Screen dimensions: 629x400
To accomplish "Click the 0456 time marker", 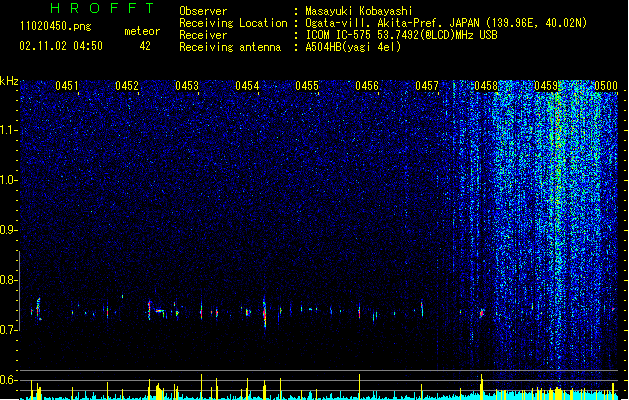I will [x=367, y=86].
